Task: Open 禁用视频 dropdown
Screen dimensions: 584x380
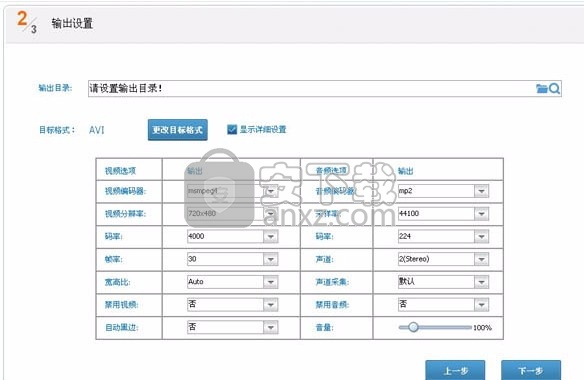Action: [x=271, y=305]
